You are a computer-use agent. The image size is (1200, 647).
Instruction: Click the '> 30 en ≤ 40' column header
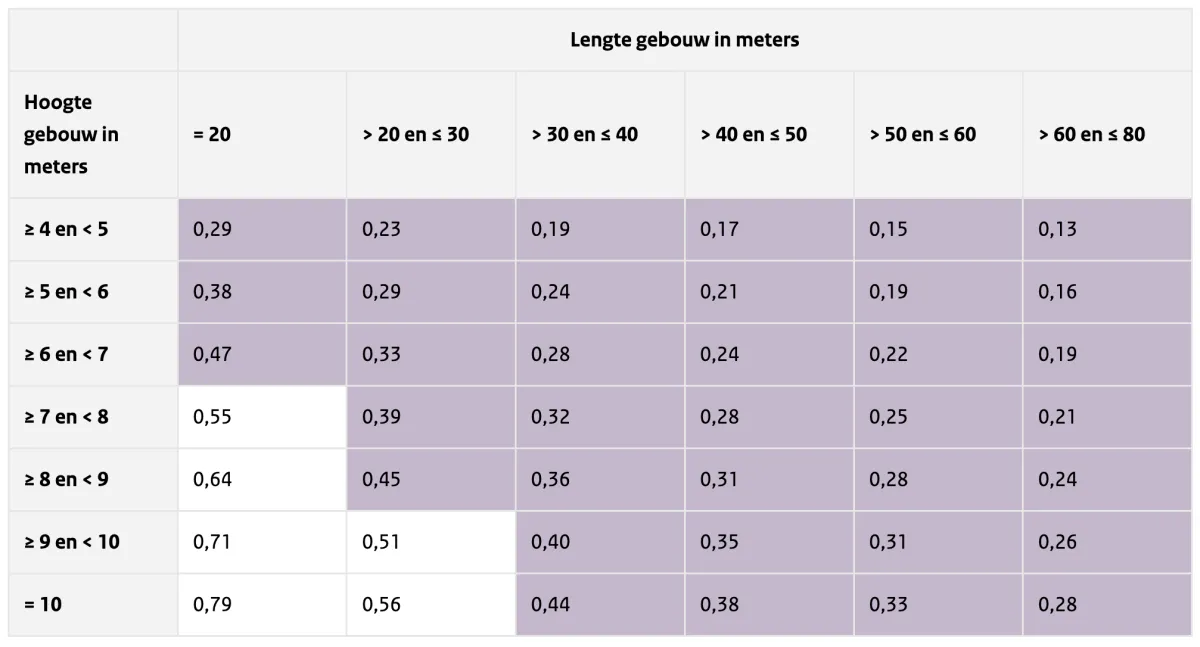pyautogui.click(x=584, y=134)
